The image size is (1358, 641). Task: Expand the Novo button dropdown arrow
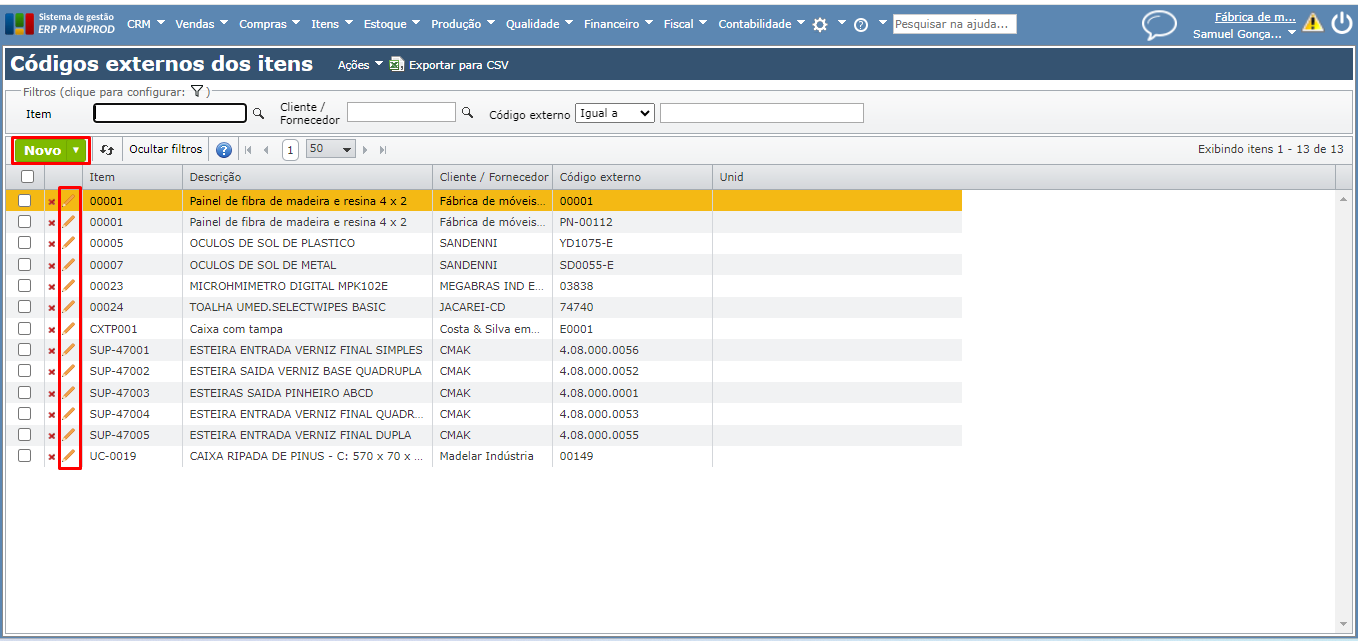click(x=76, y=150)
